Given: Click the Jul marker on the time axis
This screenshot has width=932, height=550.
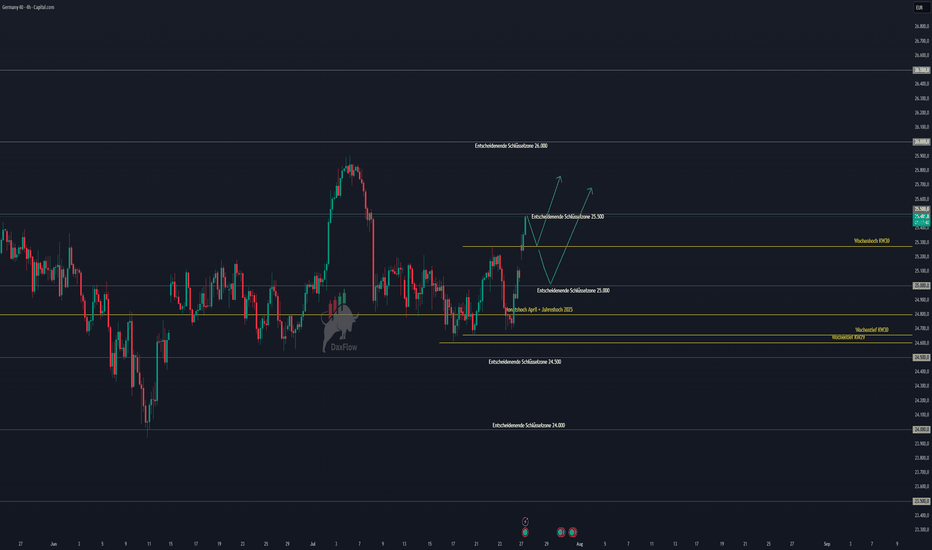Looking at the screenshot, I should (313, 543).
